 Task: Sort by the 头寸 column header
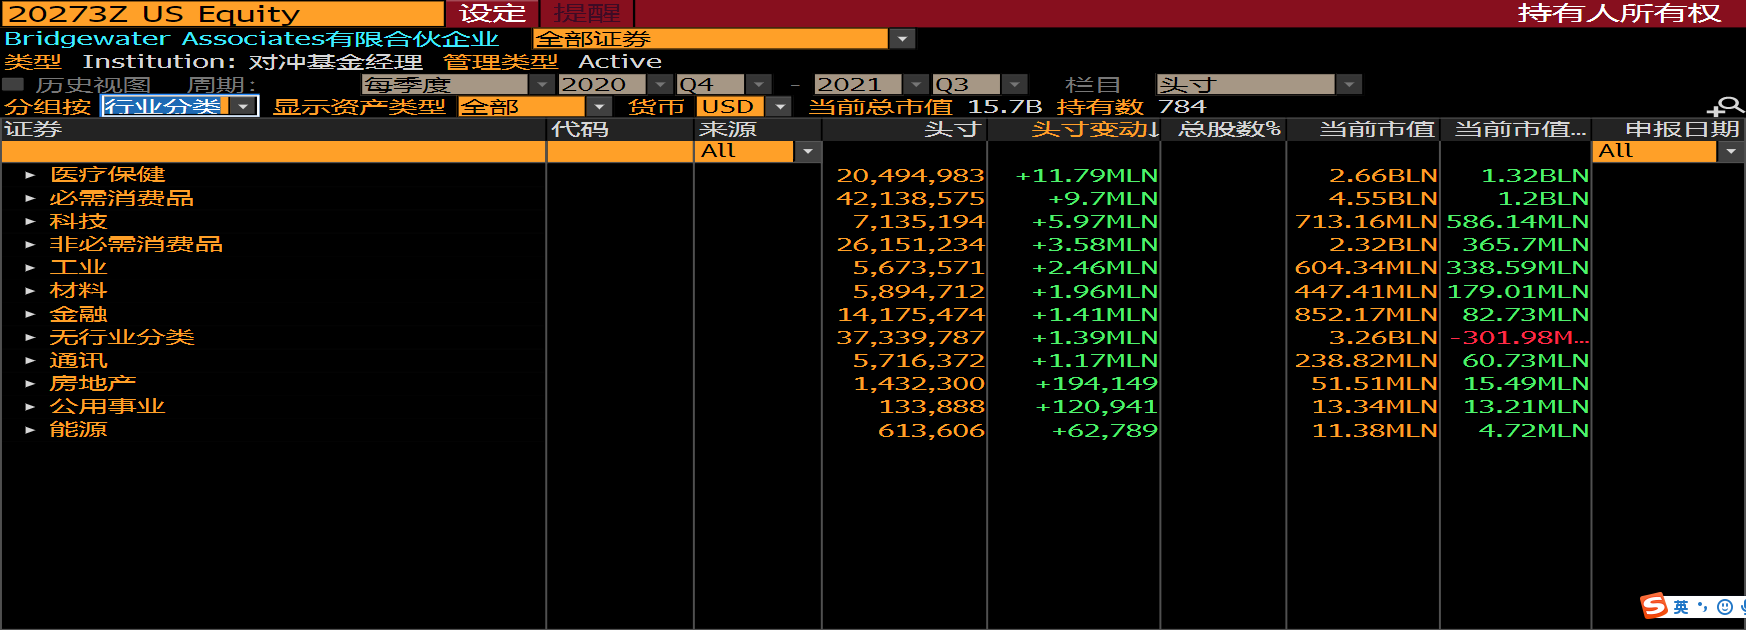pyautogui.click(x=904, y=129)
